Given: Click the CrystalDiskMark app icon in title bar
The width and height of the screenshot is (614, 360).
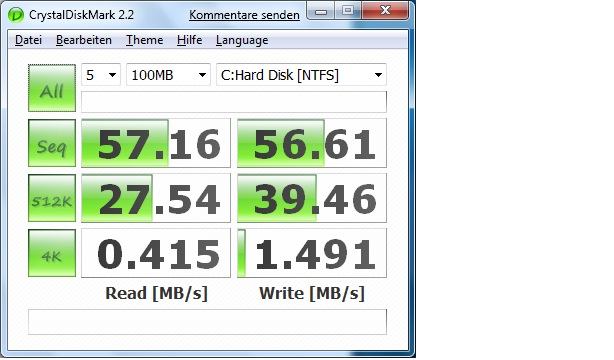Looking at the screenshot, I should (16, 15).
